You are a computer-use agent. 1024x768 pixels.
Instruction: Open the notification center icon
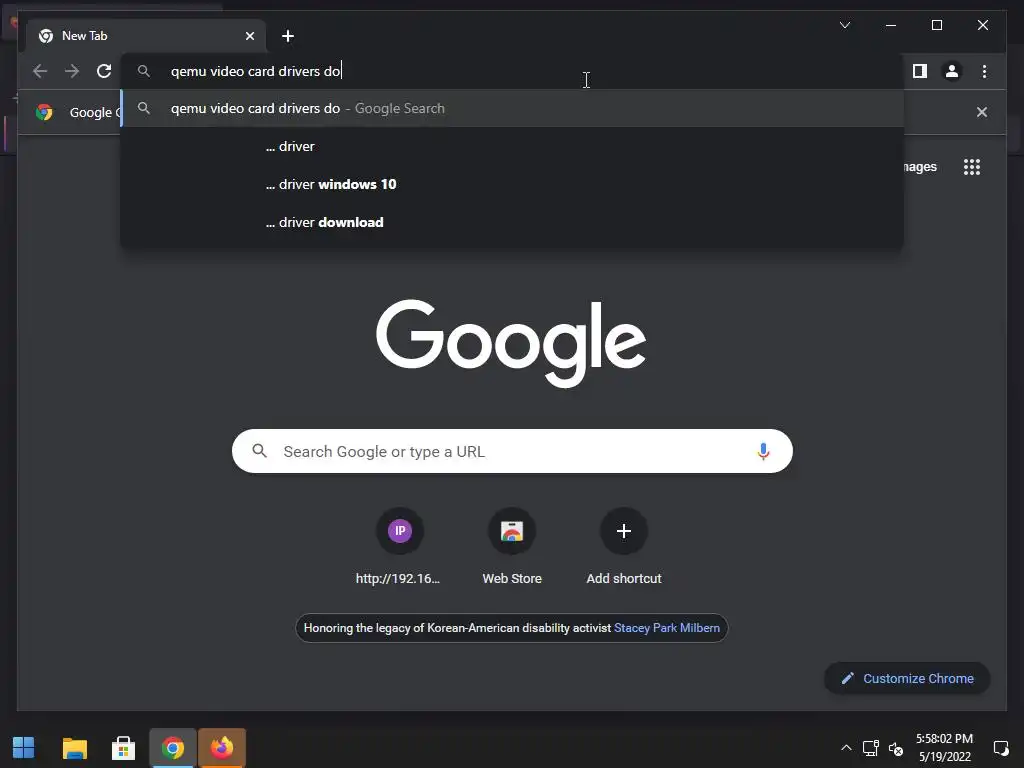[x=1000, y=748]
